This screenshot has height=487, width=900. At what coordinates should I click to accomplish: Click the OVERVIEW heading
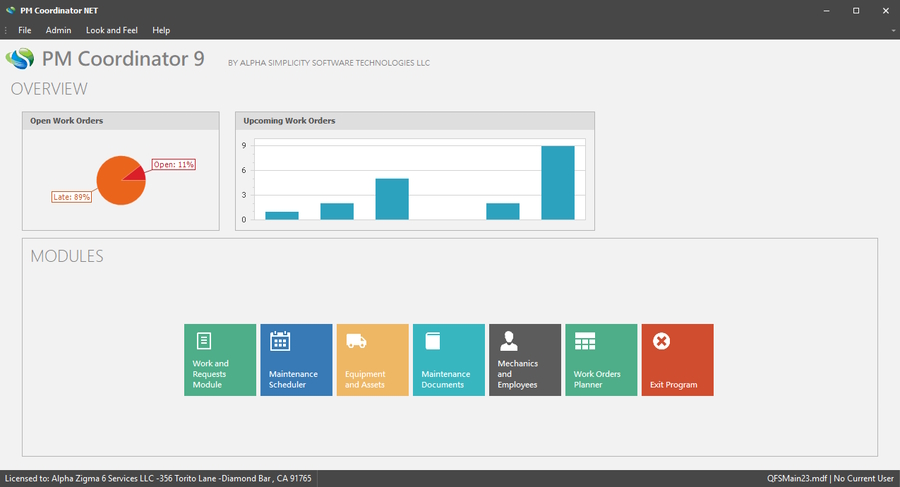coord(49,89)
